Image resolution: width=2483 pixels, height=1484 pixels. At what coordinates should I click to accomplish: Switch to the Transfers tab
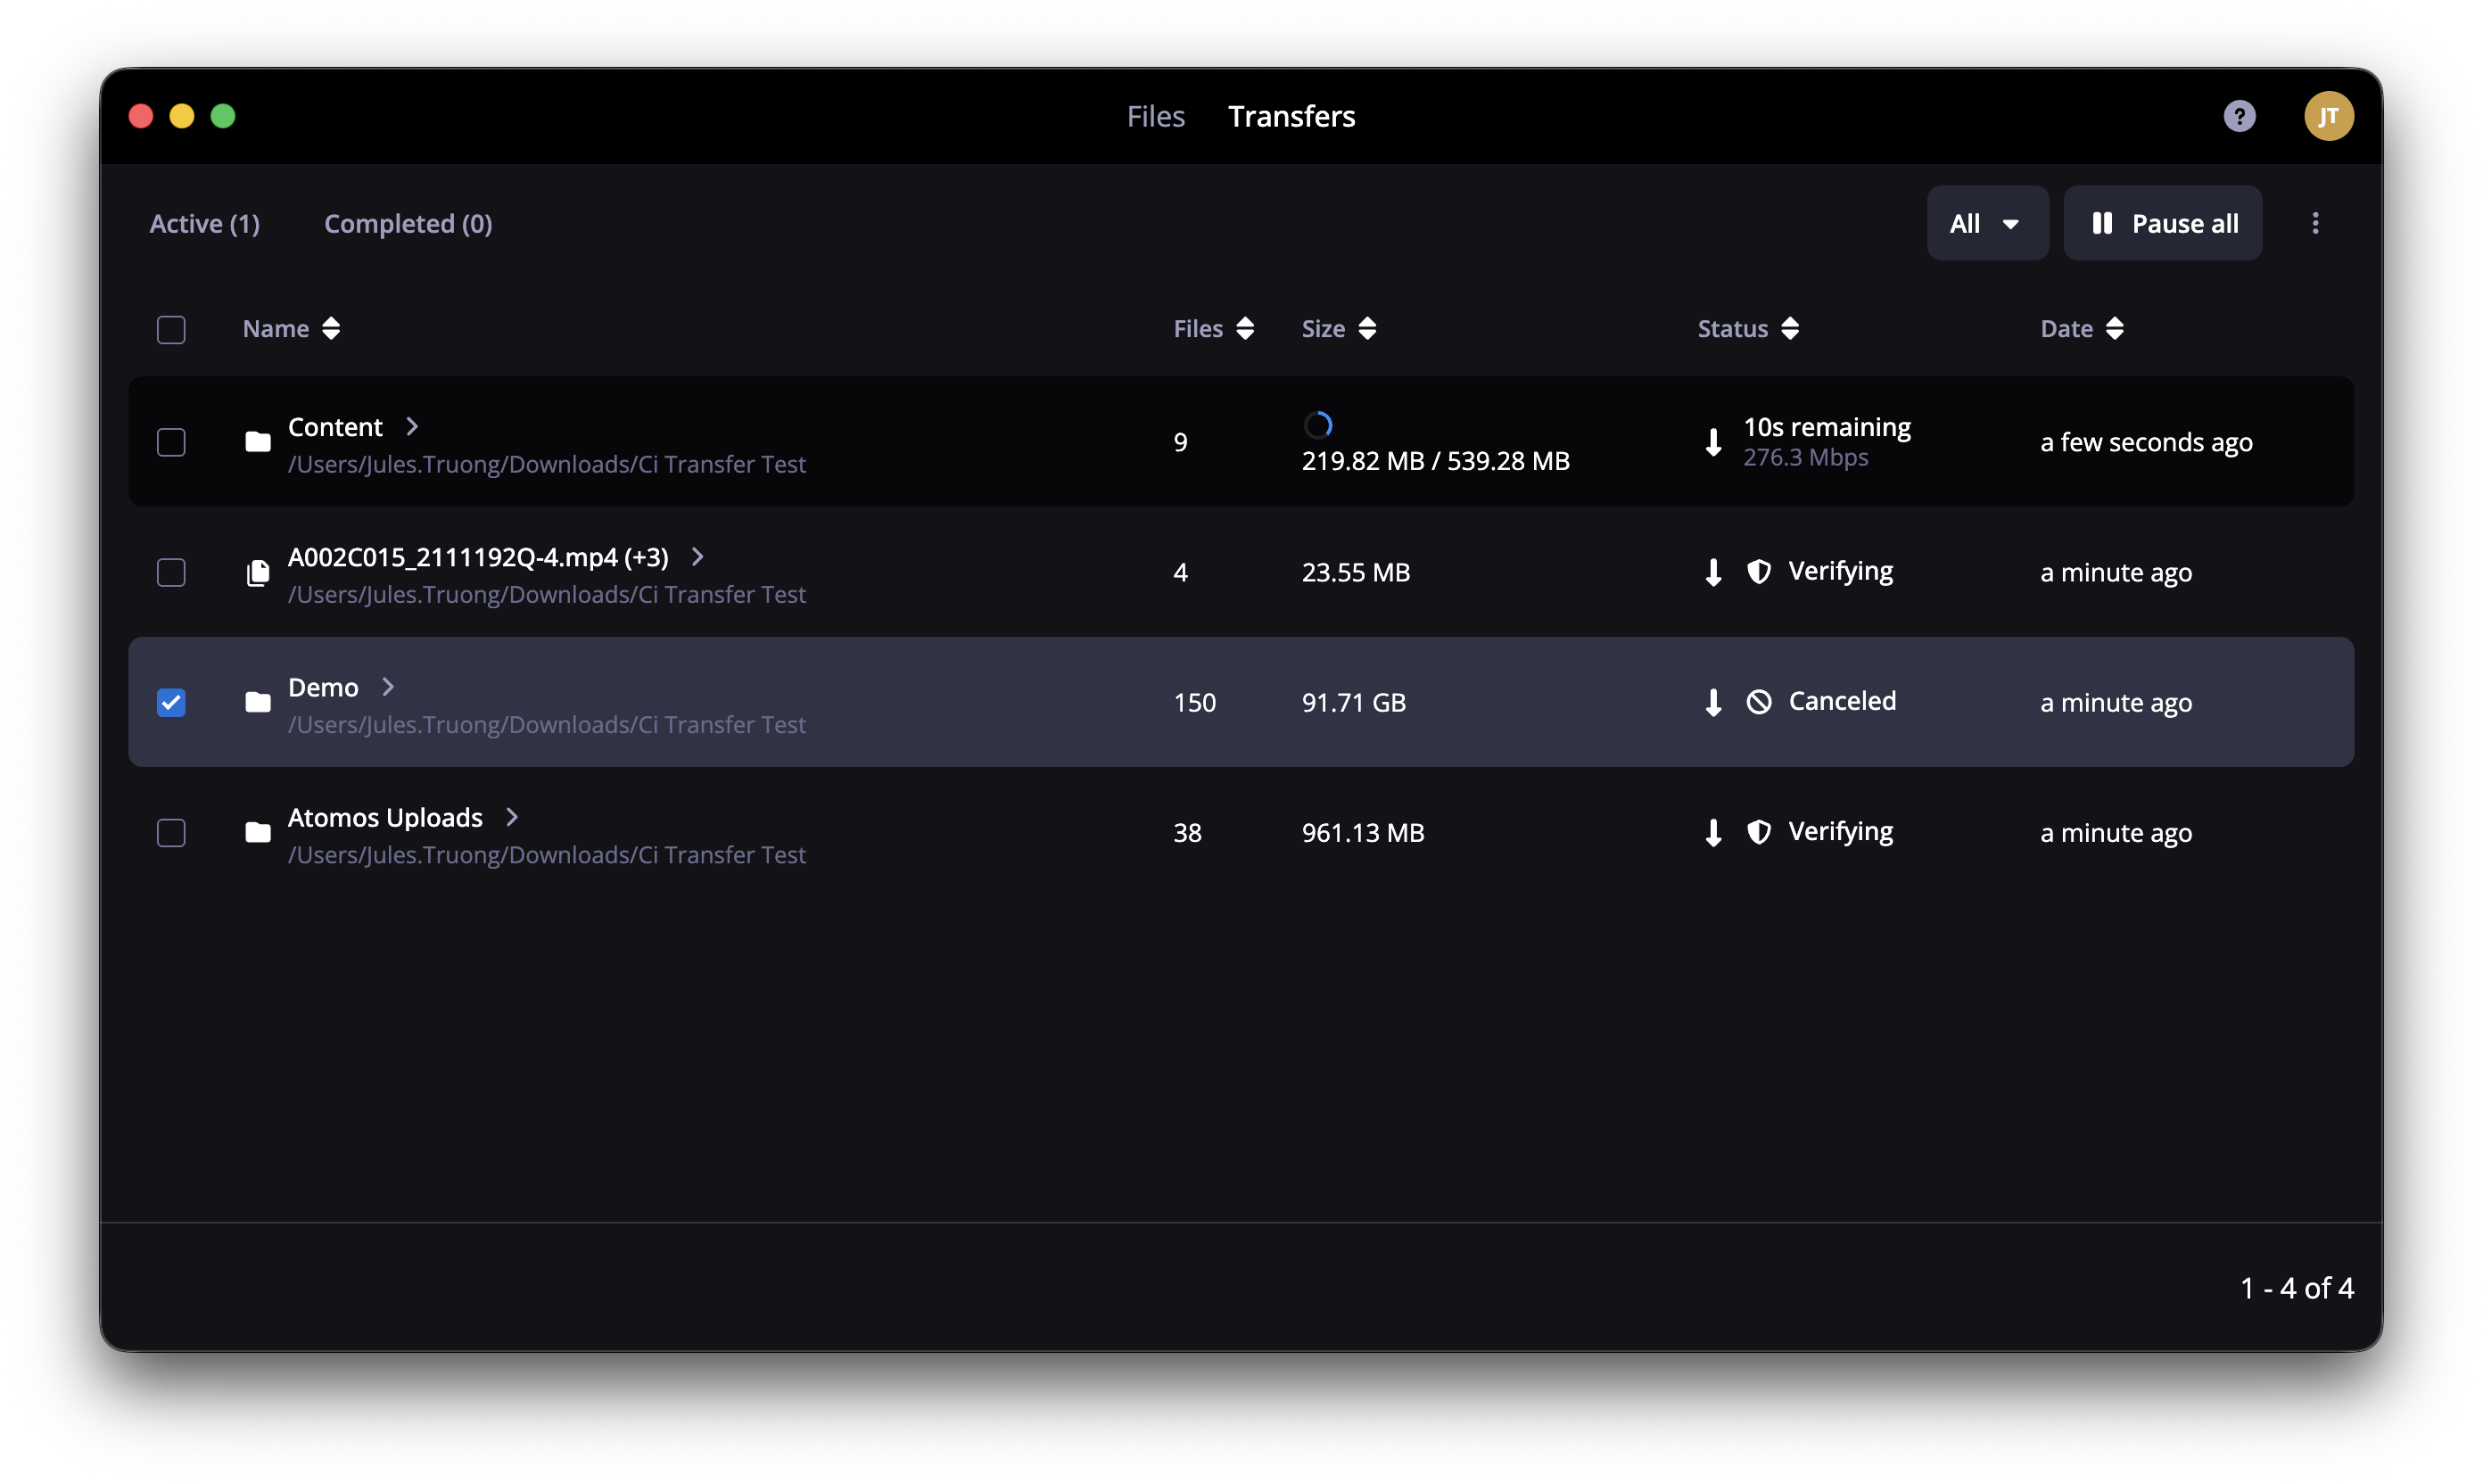click(1291, 116)
